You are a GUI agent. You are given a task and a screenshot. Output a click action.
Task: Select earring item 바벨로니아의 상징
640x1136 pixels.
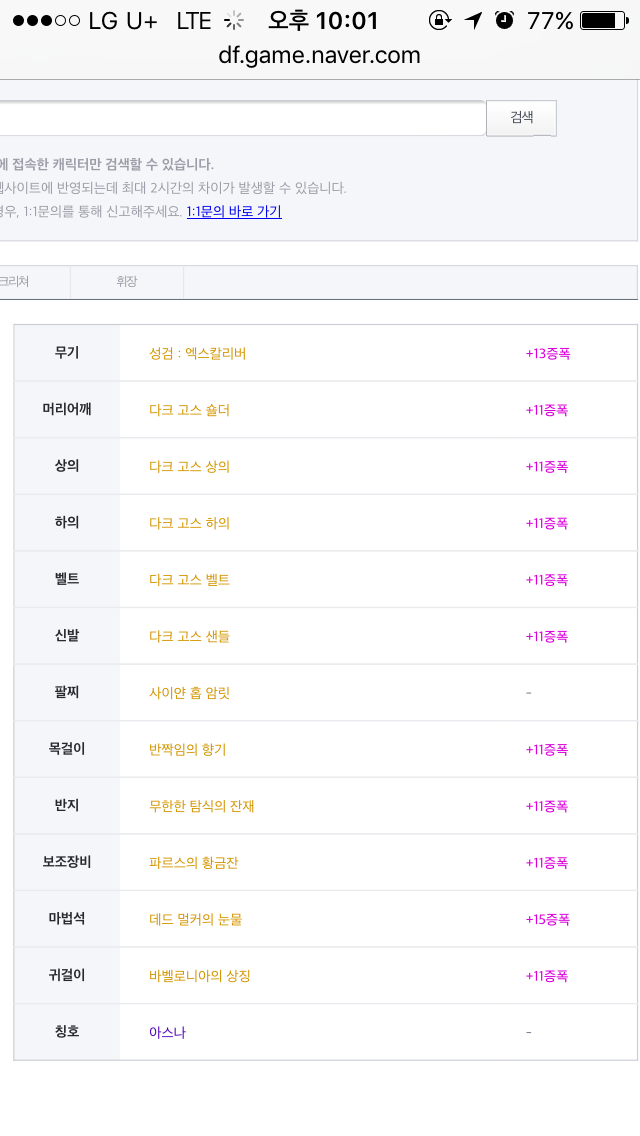(199, 975)
